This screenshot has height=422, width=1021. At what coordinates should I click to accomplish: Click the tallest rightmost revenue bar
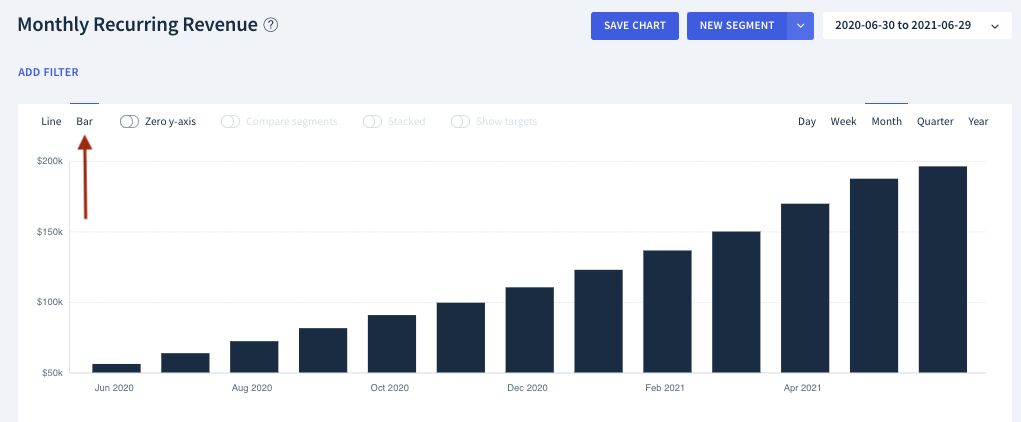pyautogui.click(x=943, y=270)
